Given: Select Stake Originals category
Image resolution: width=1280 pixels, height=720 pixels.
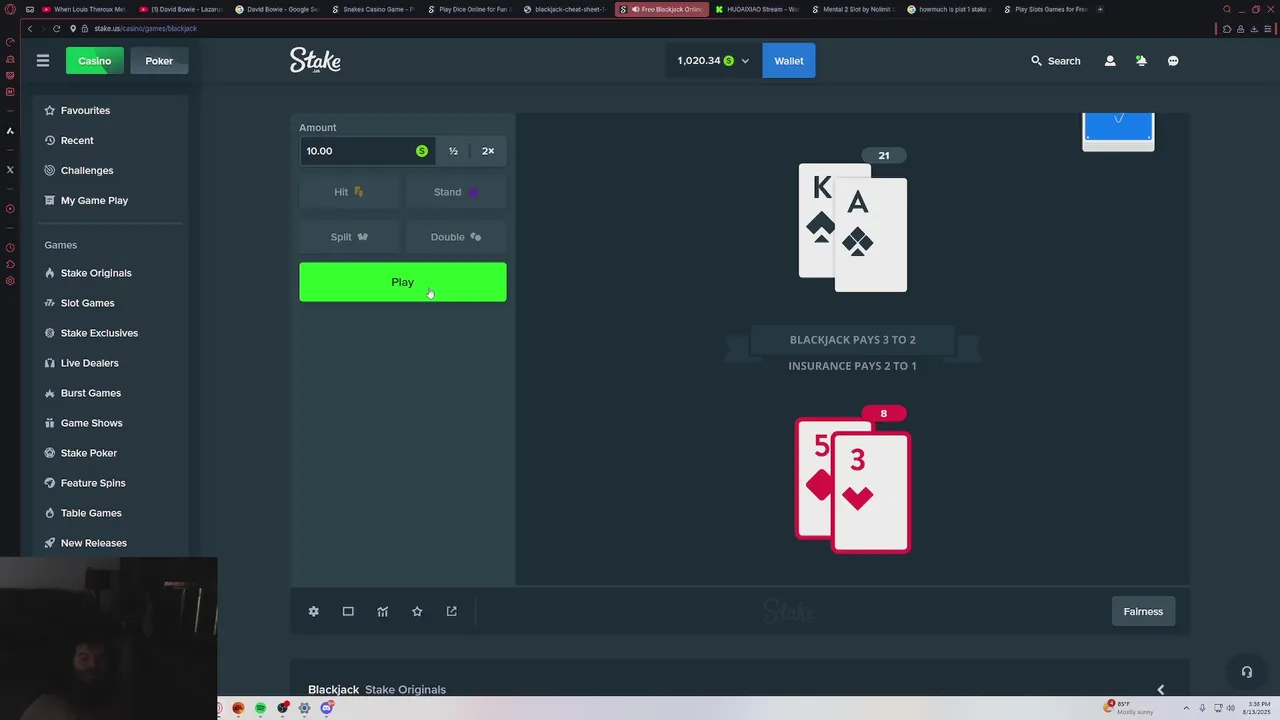Looking at the screenshot, I should pos(110,273).
